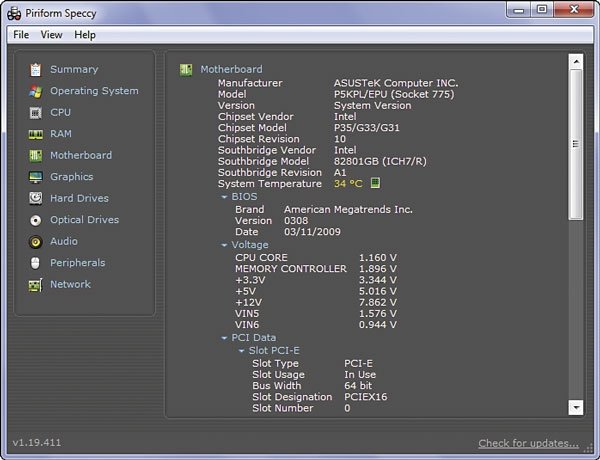Click the v1.19.411 version text
This screenshot has height=460, width=600.
[37, 443]
